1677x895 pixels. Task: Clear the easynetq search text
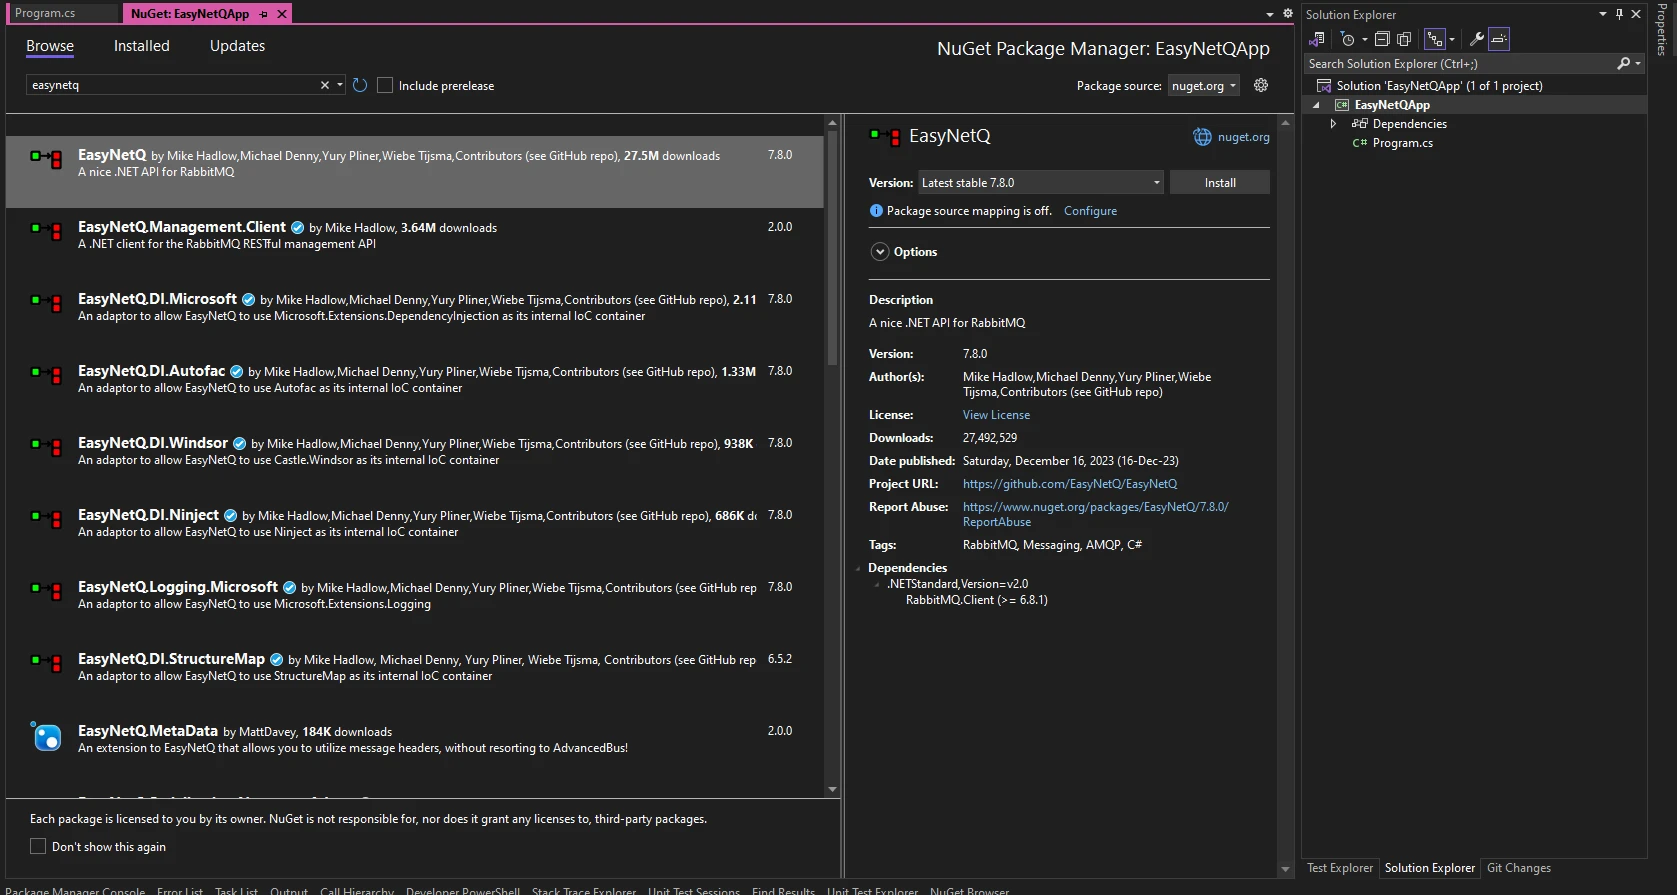click(325, 85)
